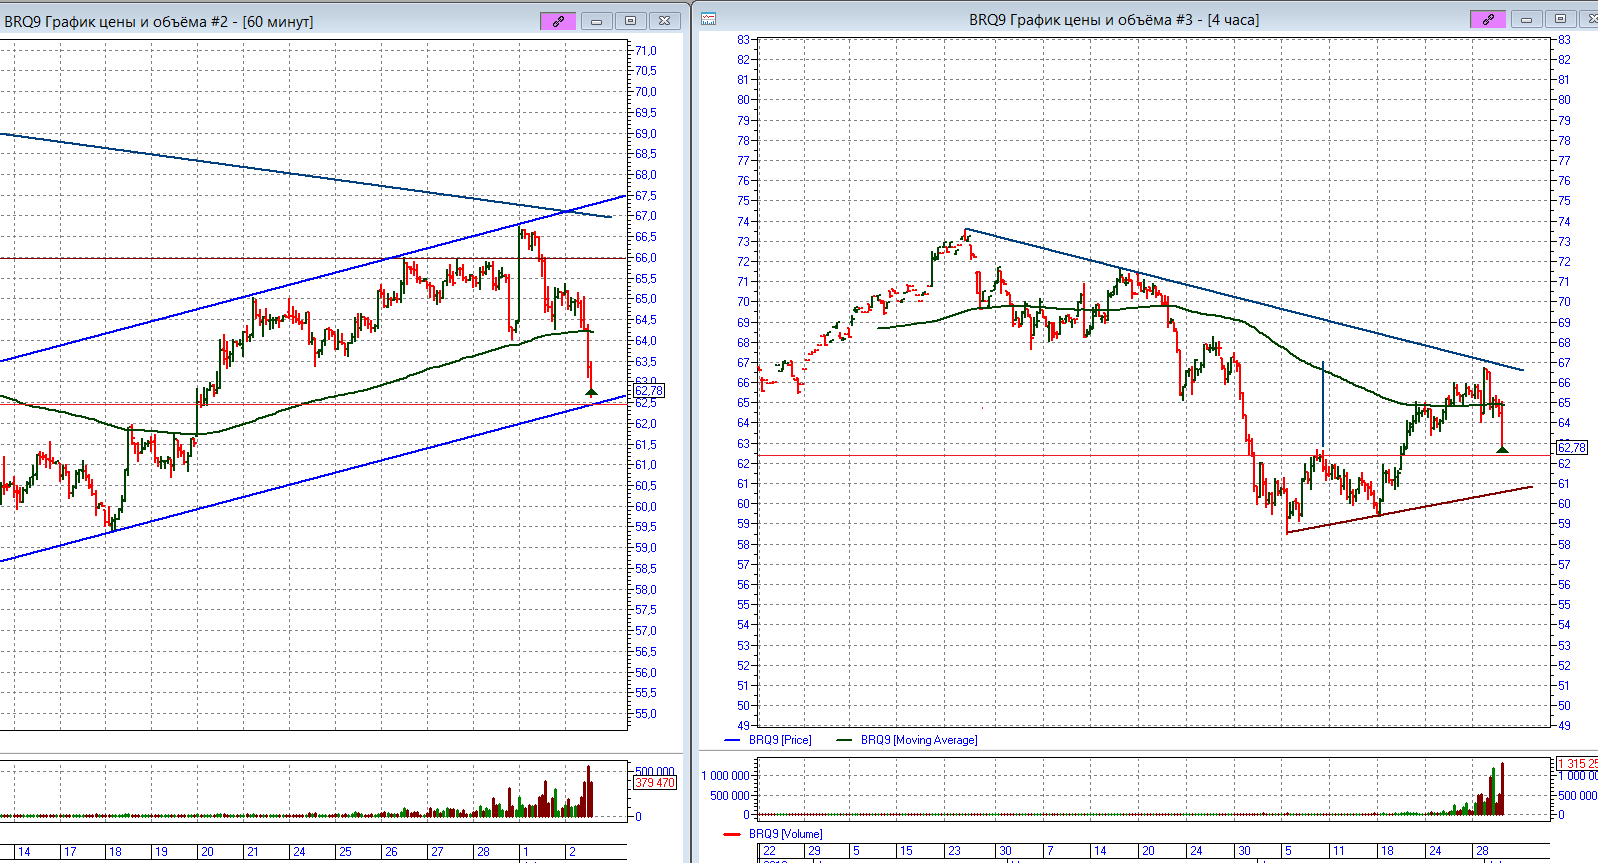Image resolution: width=1598 pixels, height=863 pixels.
Task: Click the 62,78 price label on the 60-minute chart
Action: [648, 391]
